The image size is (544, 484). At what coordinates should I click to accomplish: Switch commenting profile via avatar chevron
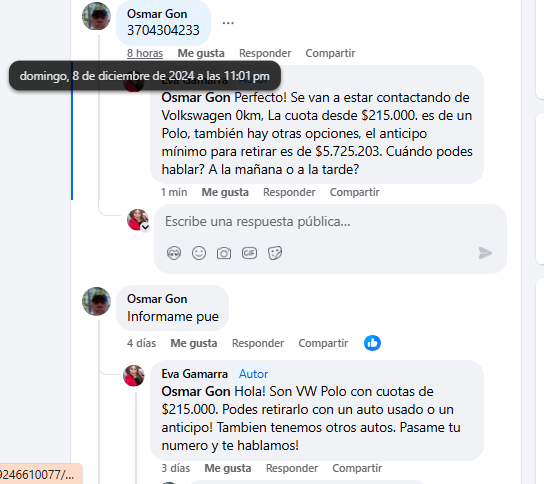tap(145, 227)
